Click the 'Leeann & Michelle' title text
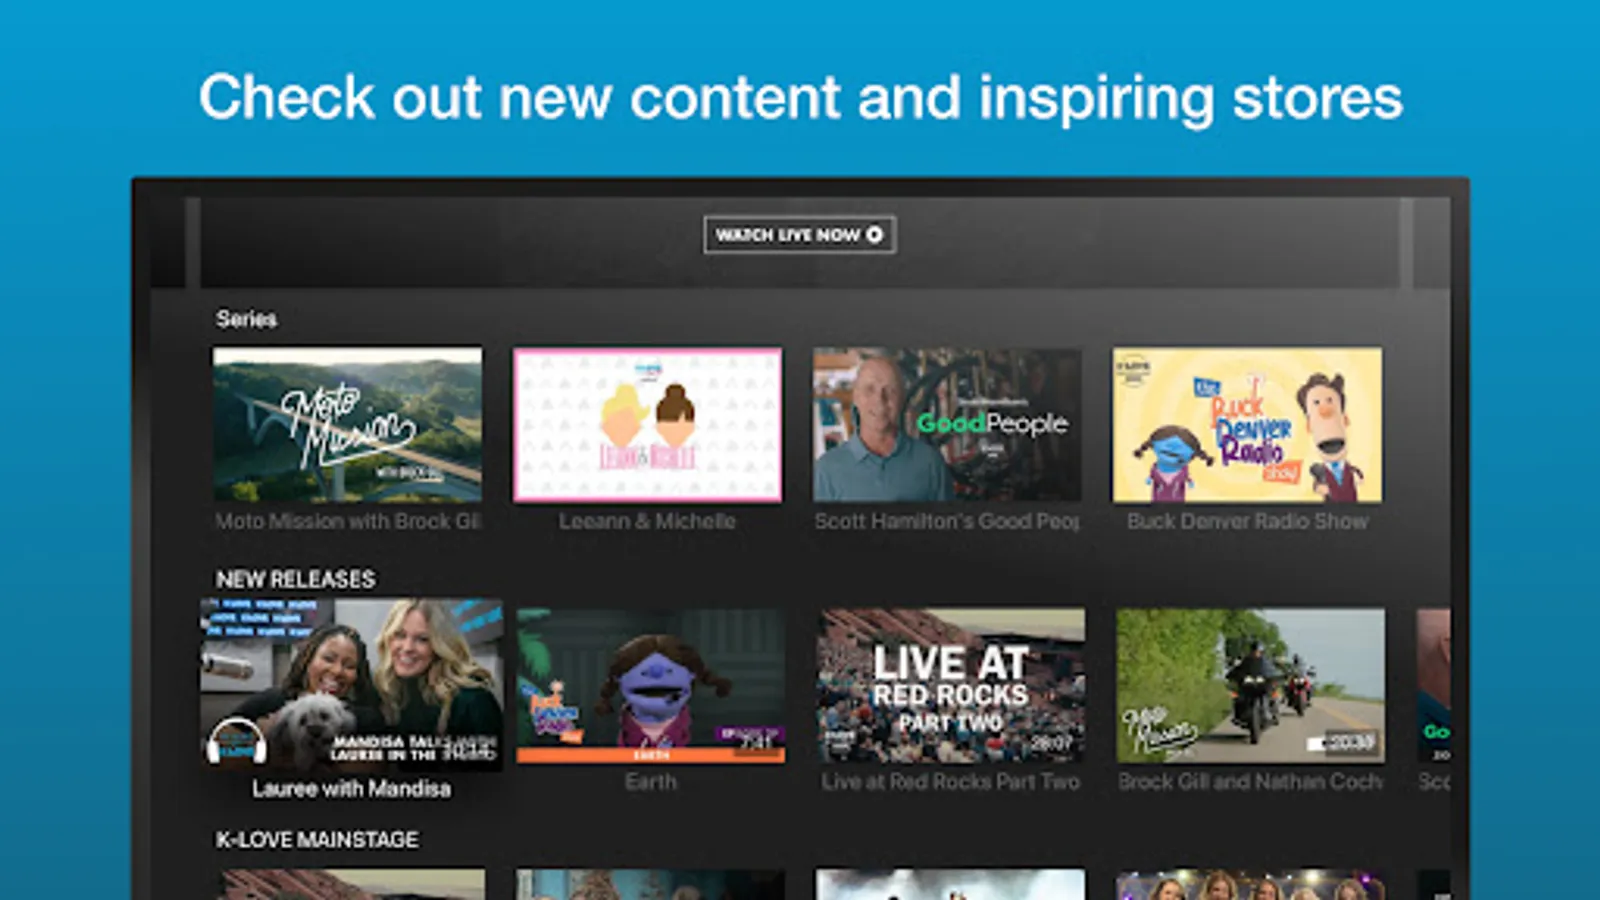 point(647,521)
